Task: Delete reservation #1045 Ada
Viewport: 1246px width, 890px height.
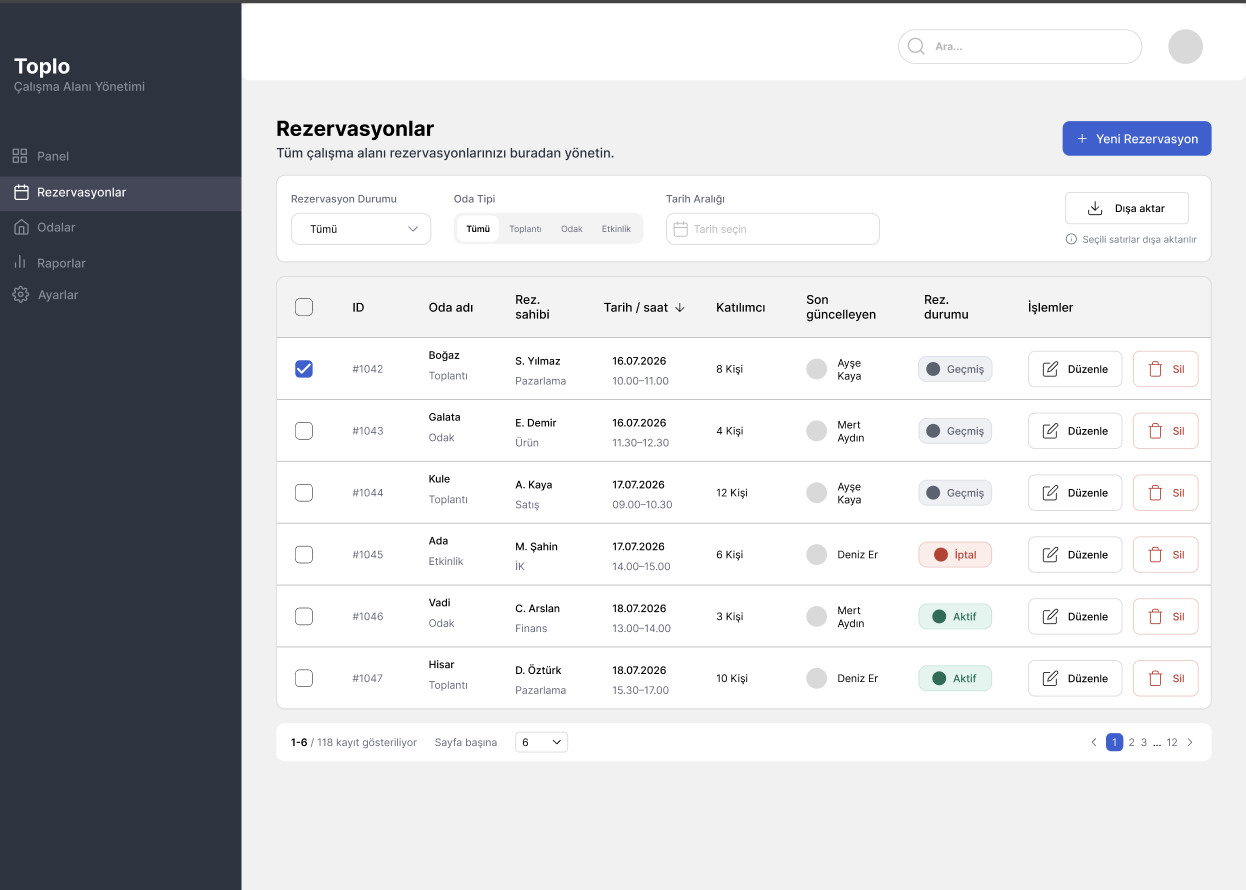Action: pyautogui.click(x=1165, y=555)
